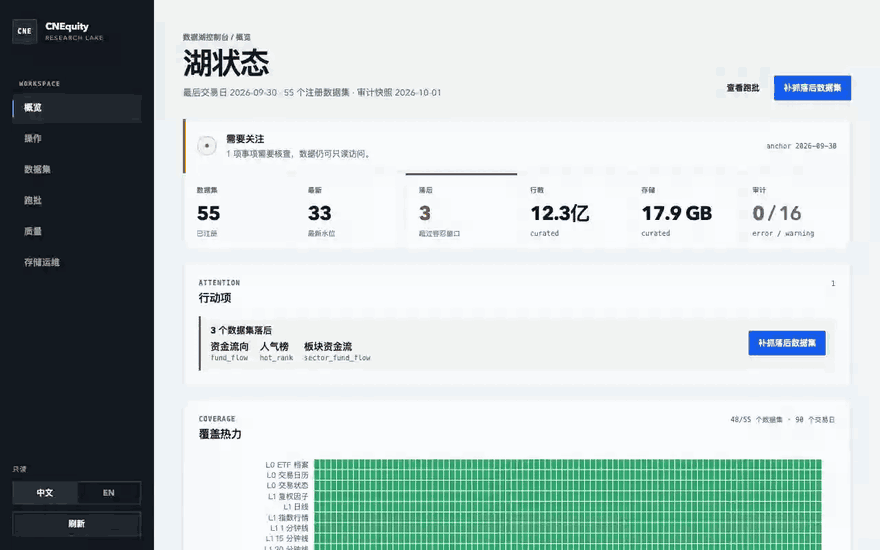Click the 行动项 section heading

(x=214, y=298)
